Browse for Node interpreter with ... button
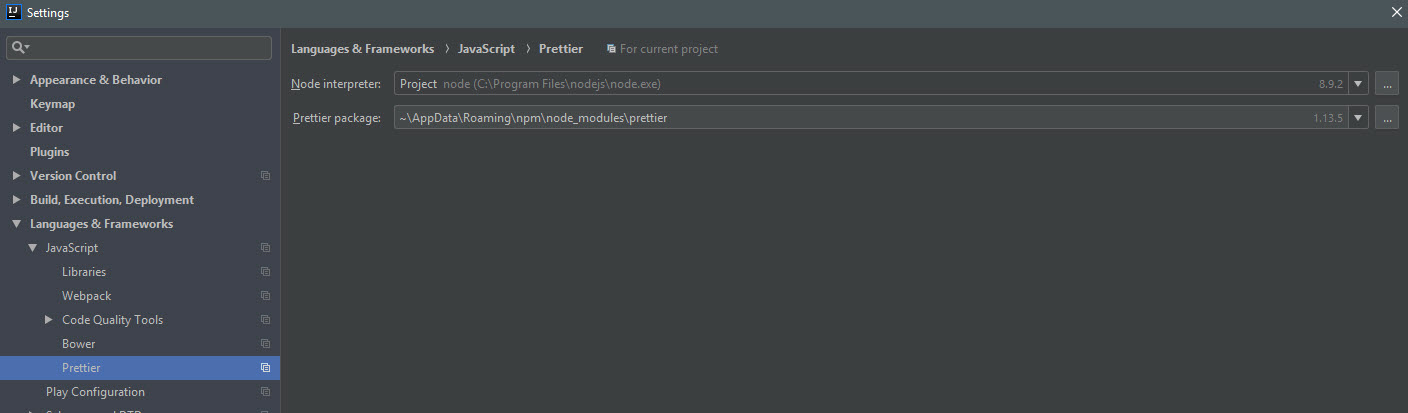 point(1386,84)
